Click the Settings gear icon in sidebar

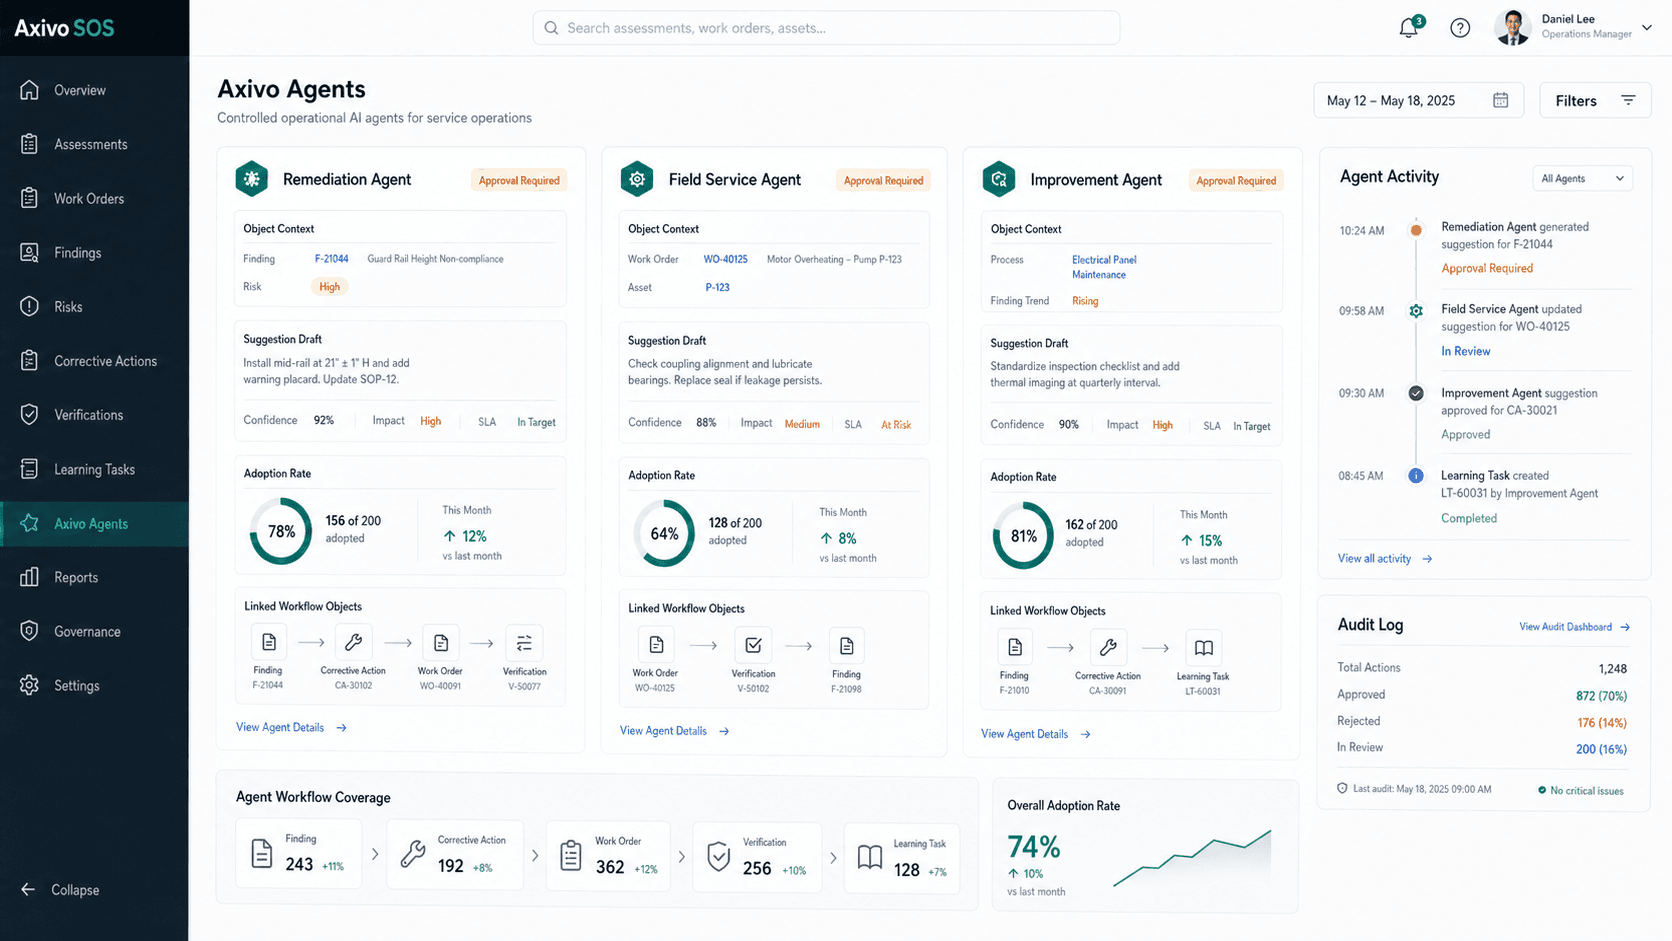click(x=29, y=685)
